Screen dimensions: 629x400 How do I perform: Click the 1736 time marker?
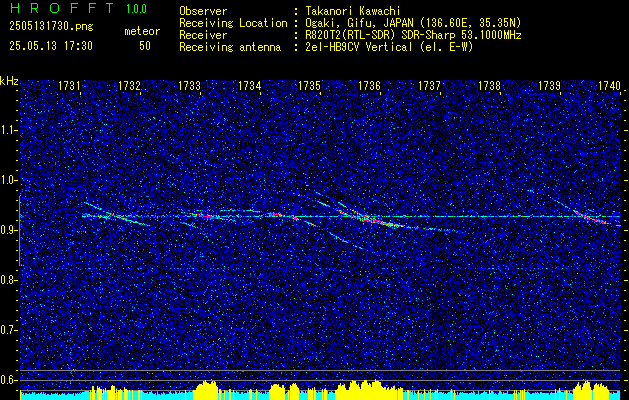pos(369,86)
